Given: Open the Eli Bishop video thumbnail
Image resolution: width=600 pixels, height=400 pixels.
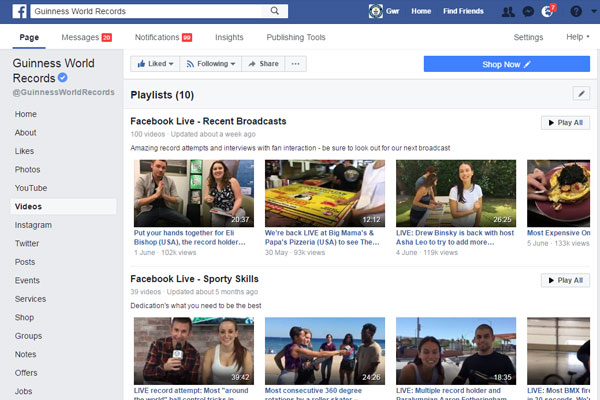Looking at the screenshot, I should (193, 193).
